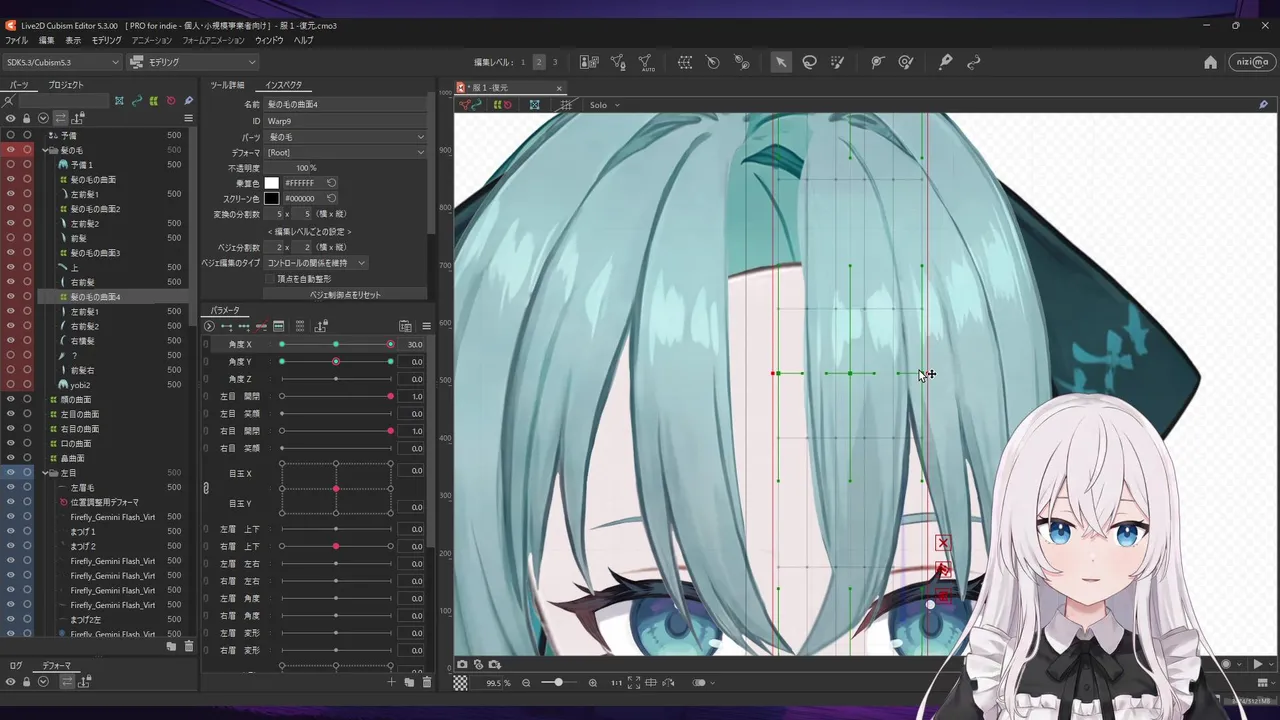Collapse the 左目 folder tree arrow
This screenshot has height=720, width=1280.
(x=46, y=473)
